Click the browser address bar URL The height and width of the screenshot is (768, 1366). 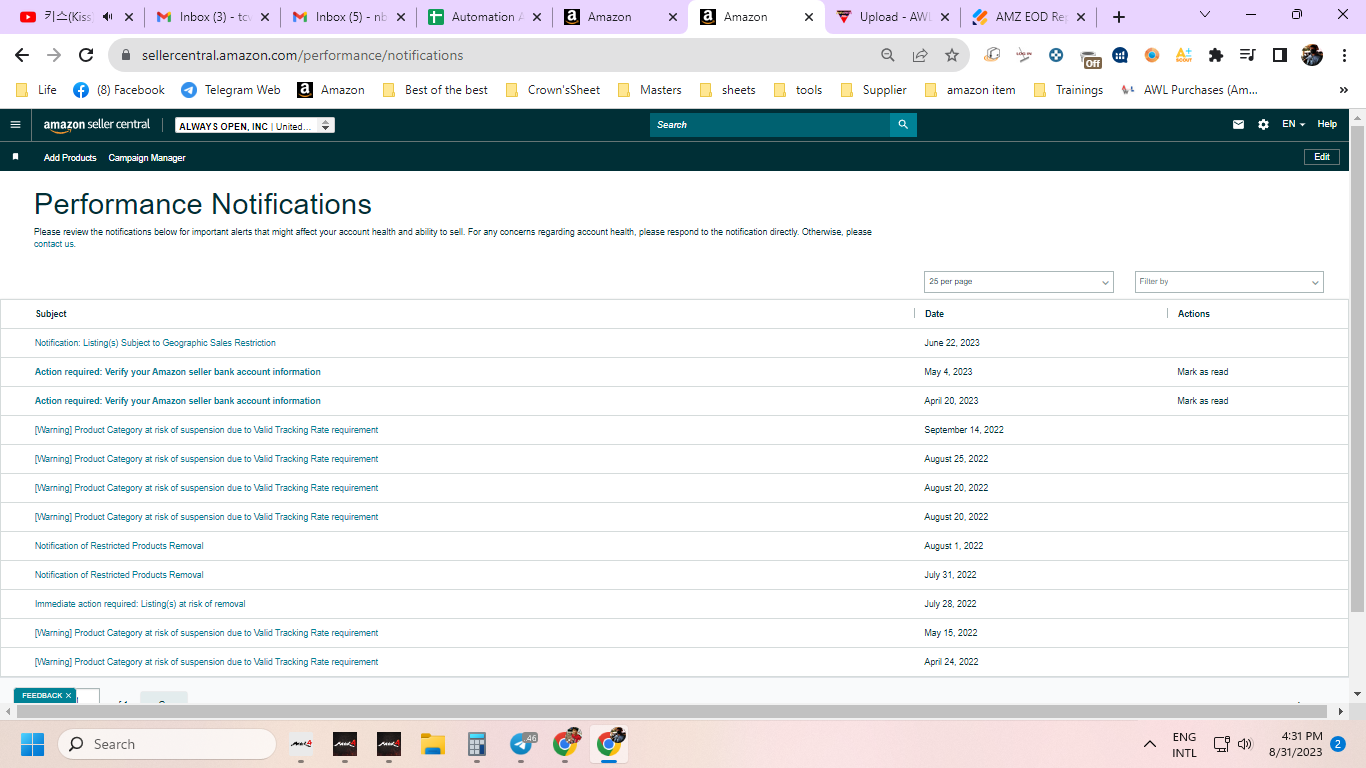coord(303,55)
